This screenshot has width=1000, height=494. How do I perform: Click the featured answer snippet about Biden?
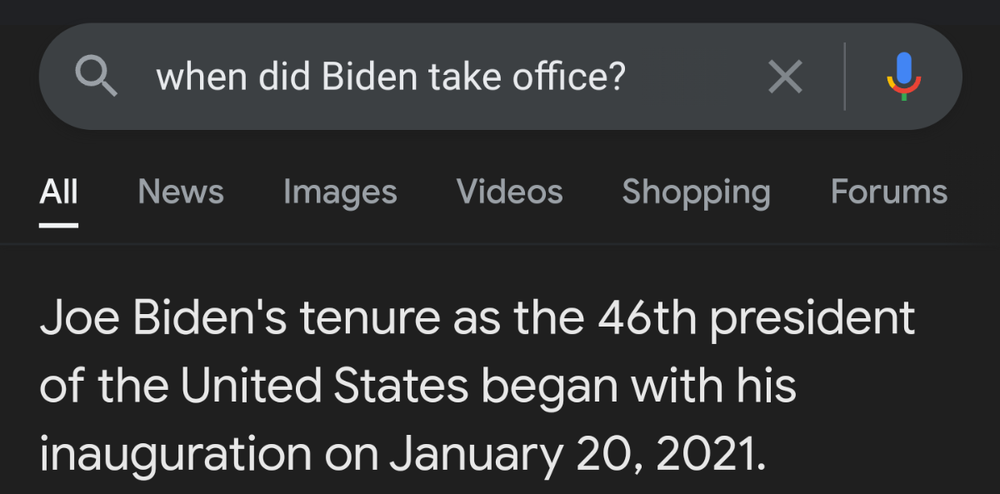point(478,386)
